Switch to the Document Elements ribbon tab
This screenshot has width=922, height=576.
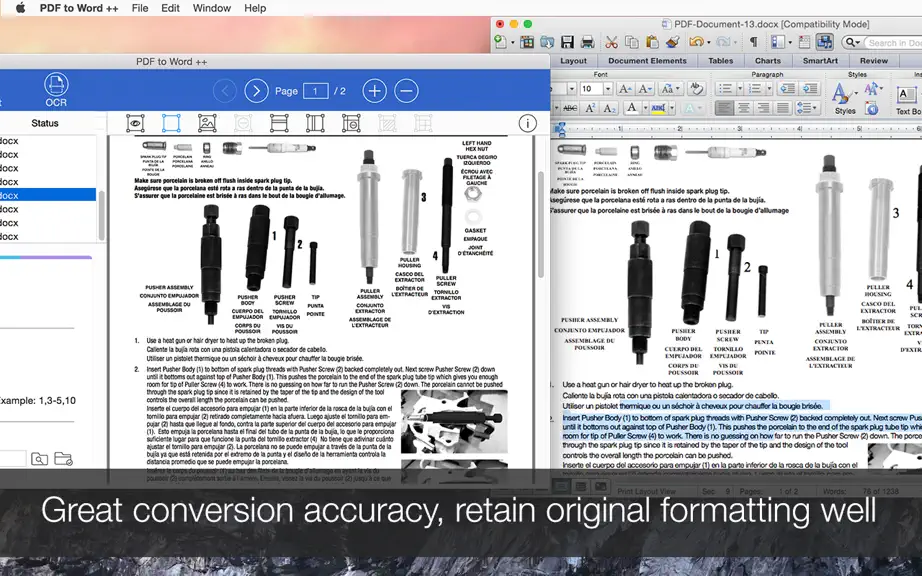[x=647, y=61]
